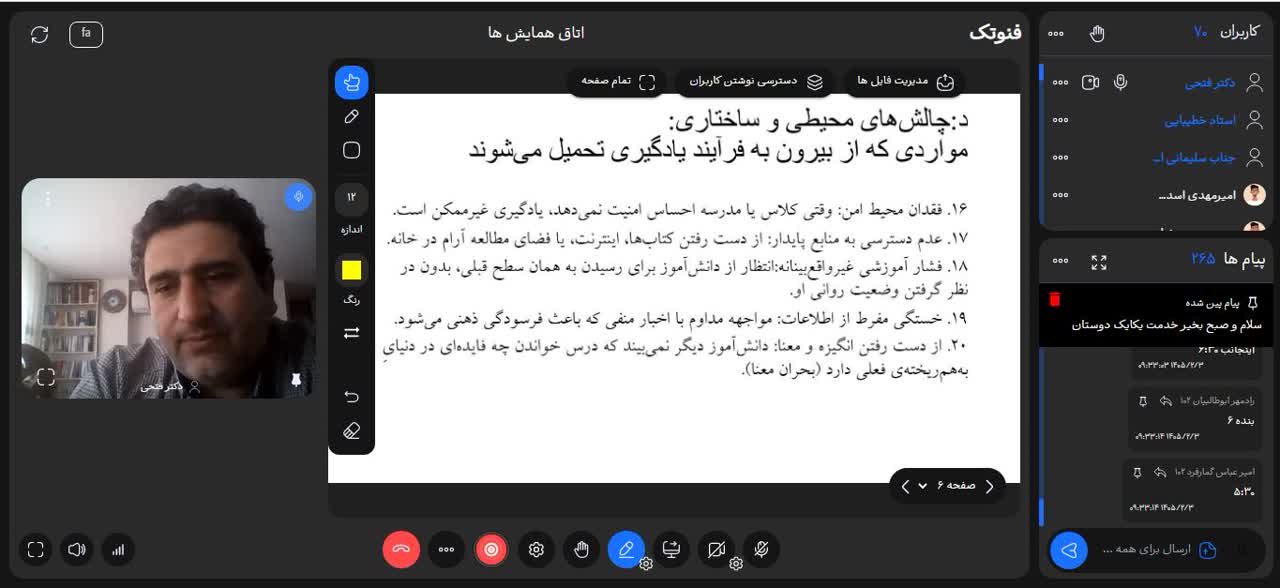This screenshot has width=1280, height=588.
Task: Select user امیرمهدی in user list
Action: point(1197,195)
